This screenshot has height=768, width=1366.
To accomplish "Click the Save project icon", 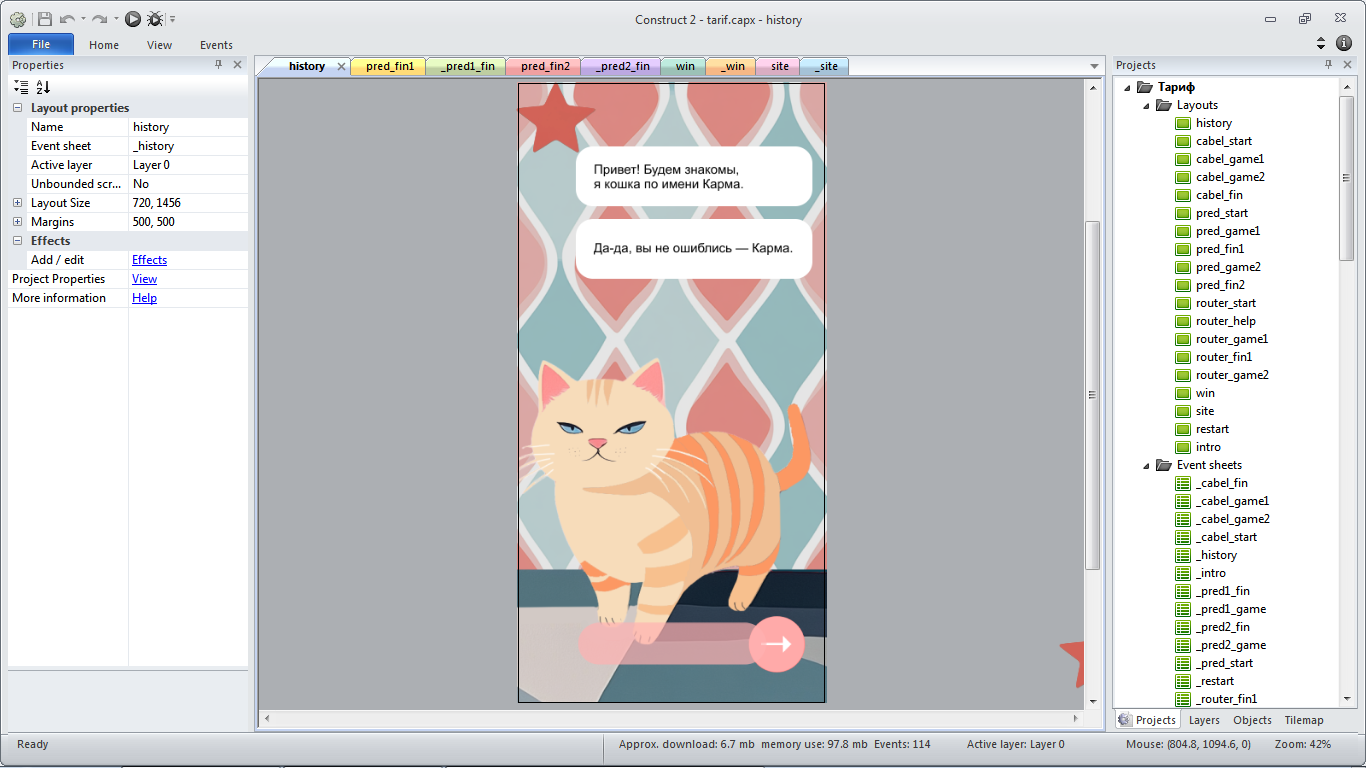I will coord(45,19).
